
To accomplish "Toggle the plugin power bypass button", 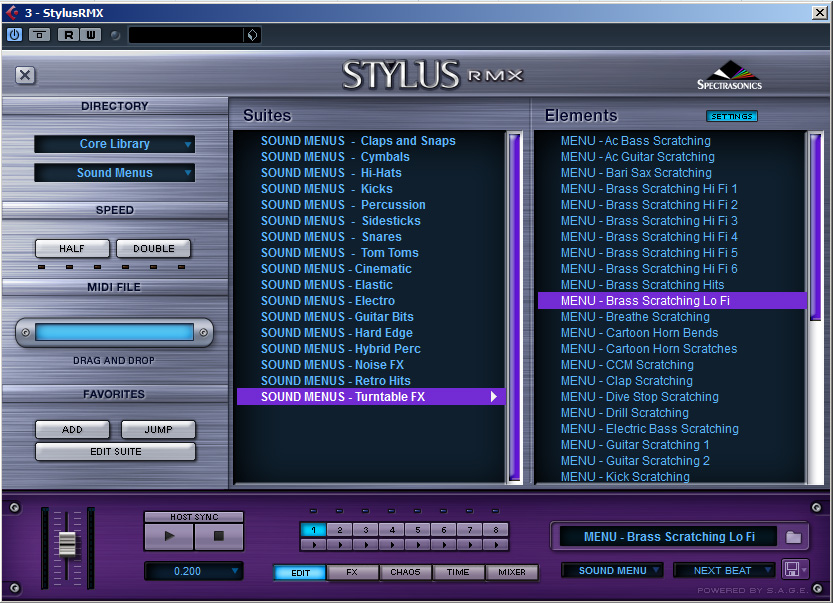I will (14, 35).
